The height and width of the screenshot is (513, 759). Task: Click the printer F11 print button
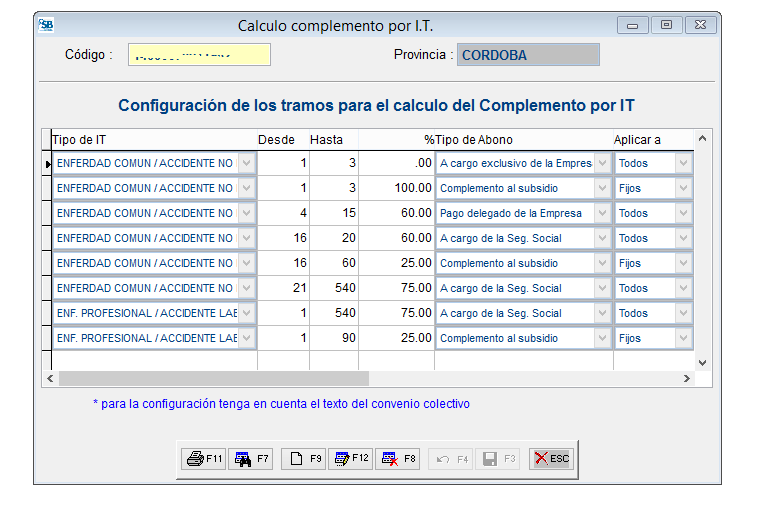204,459
